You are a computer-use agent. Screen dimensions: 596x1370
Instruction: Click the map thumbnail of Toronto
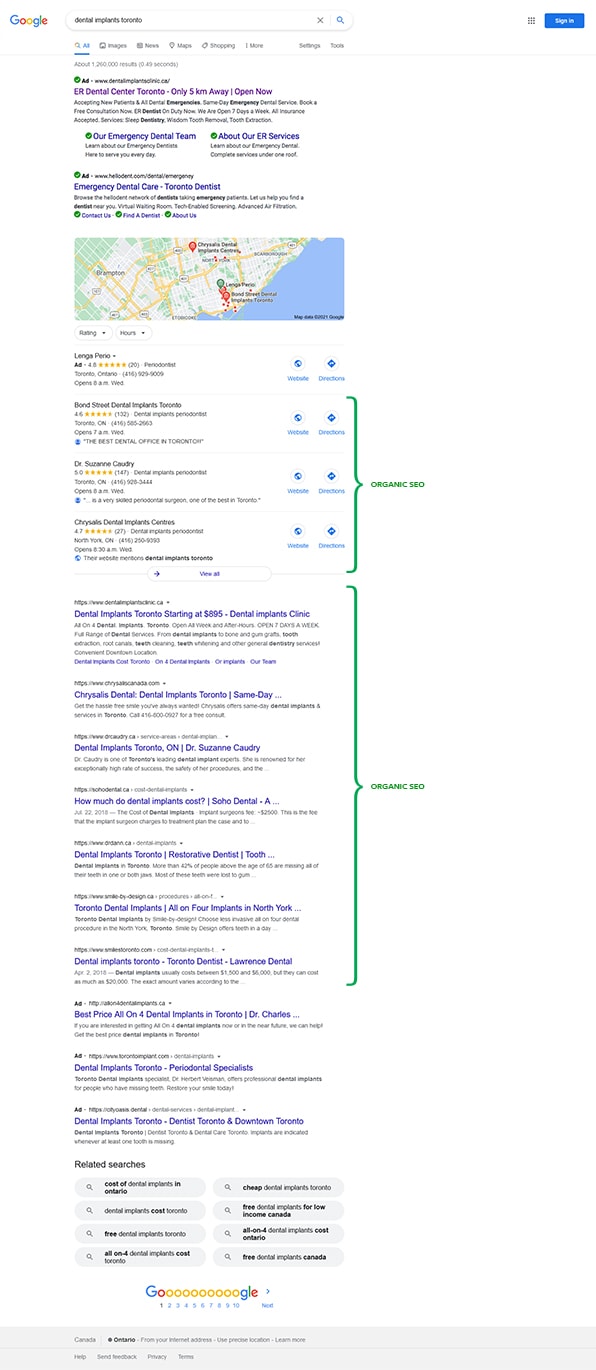coord(209,279)
